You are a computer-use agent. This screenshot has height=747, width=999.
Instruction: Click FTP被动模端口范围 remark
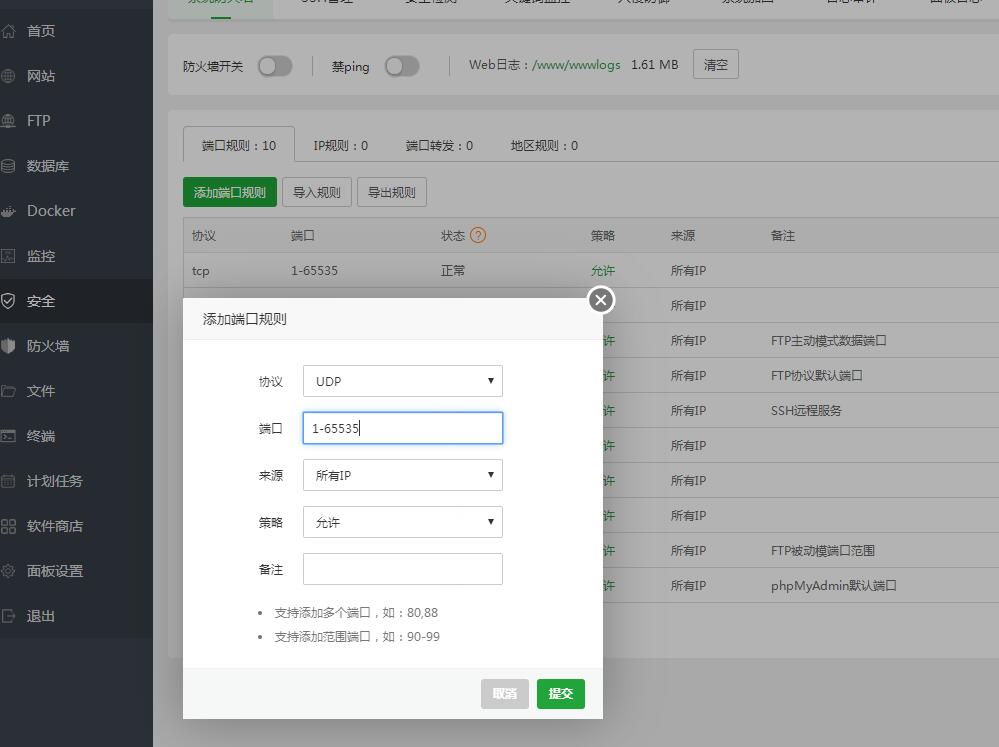pyautogui.click(x=823, y=551)
